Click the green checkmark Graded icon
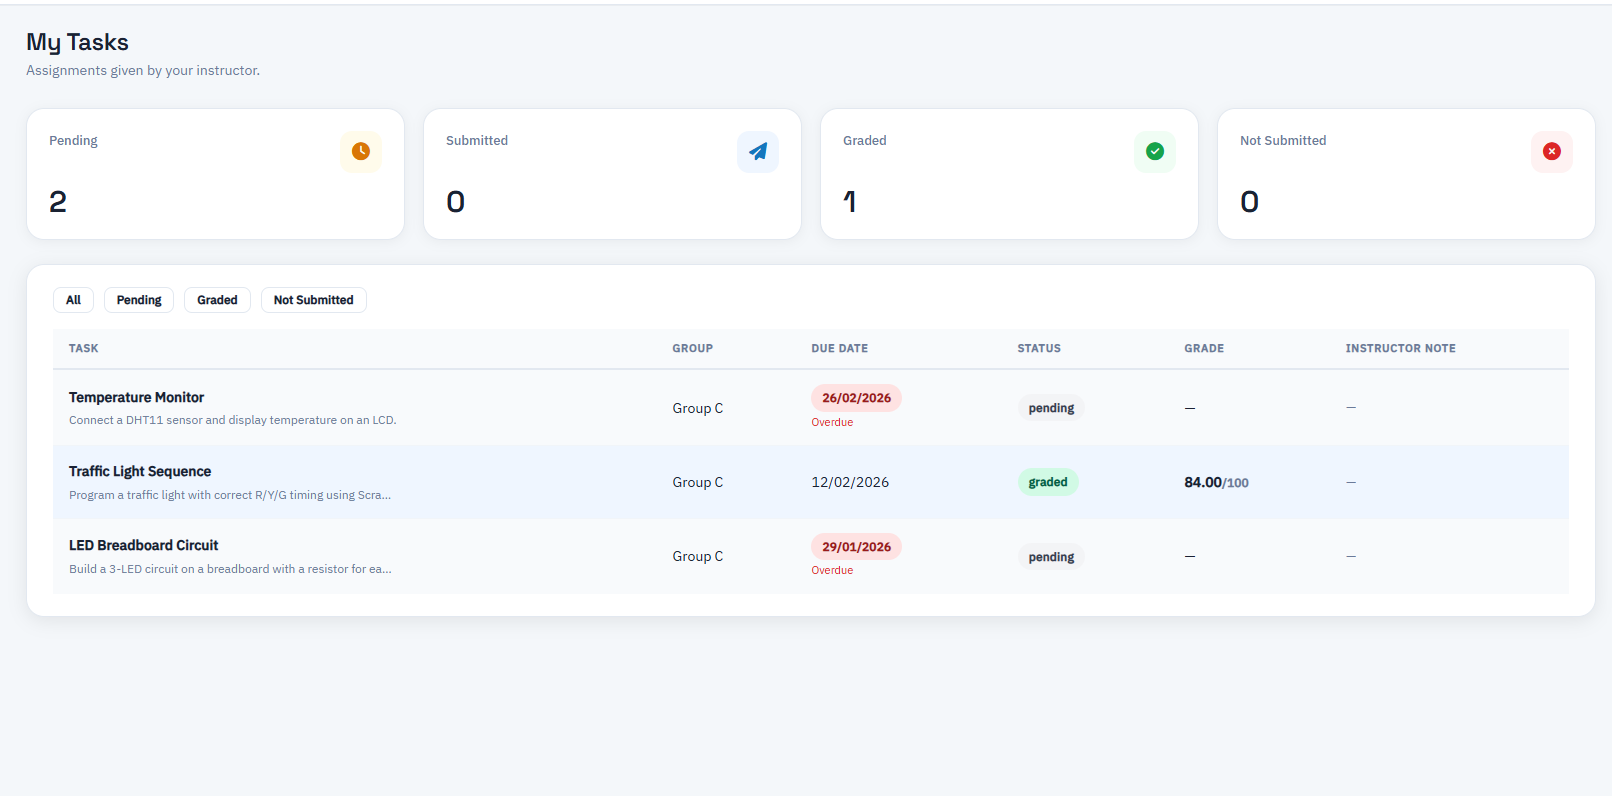The height and width of the screenshot is (796, 1612). pyautogui.click(x=1155, y=151)
